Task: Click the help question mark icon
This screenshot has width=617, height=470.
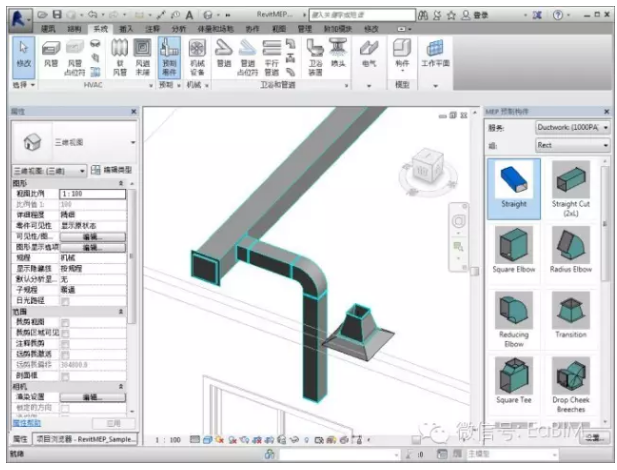Action: tap(558, 15)
